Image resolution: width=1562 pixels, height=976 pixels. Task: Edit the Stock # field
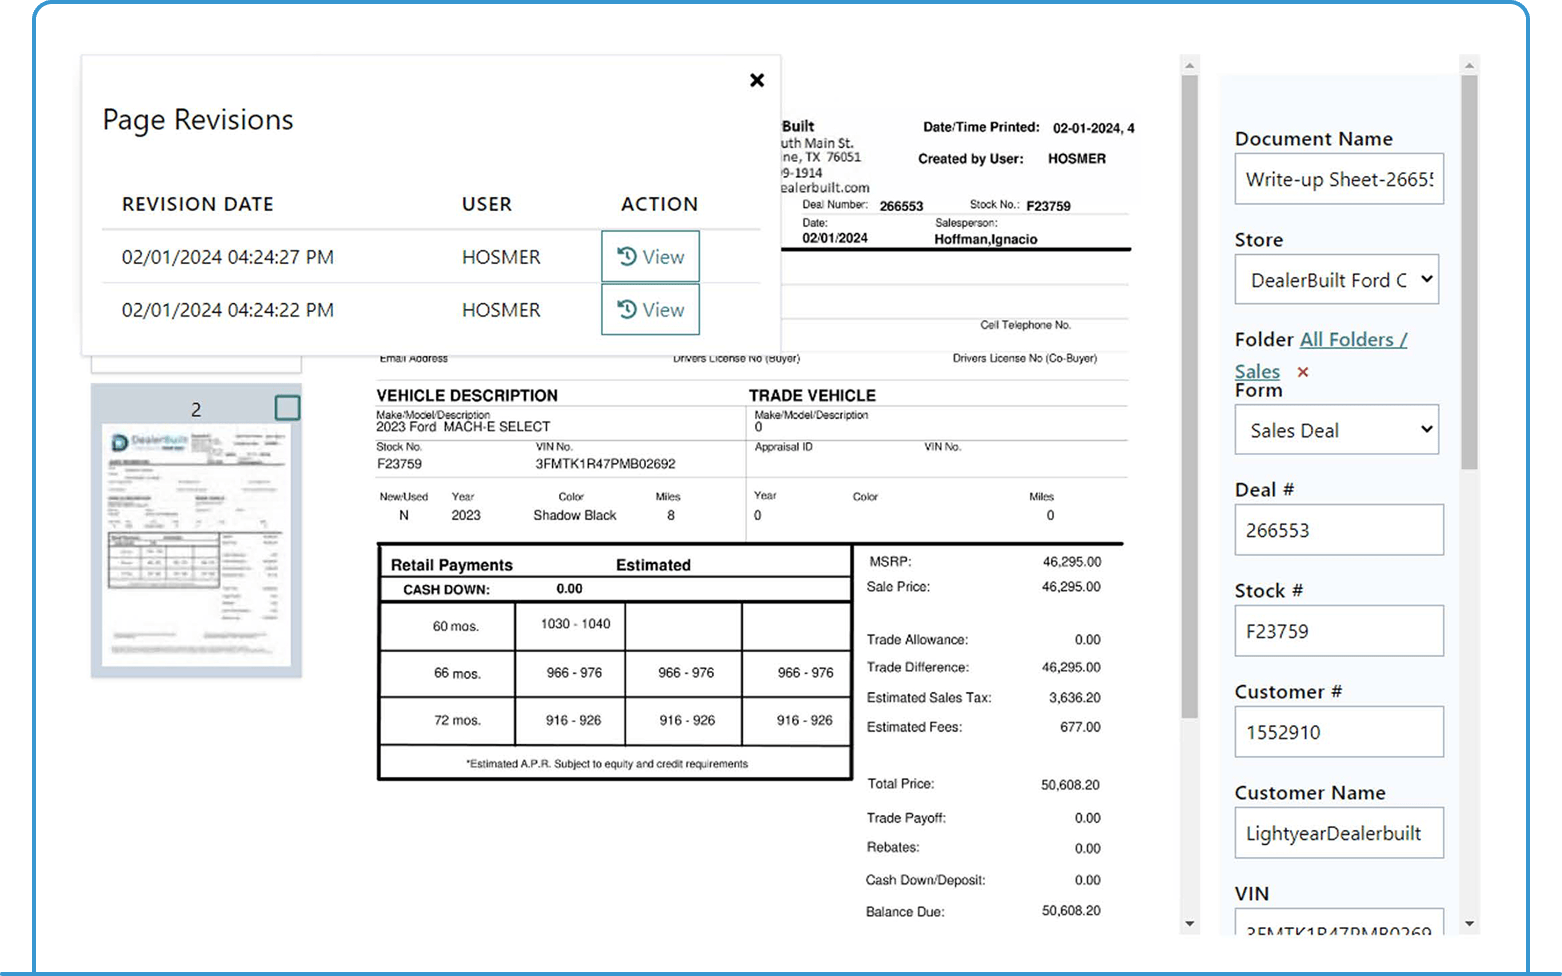(x=1339, y=631)
